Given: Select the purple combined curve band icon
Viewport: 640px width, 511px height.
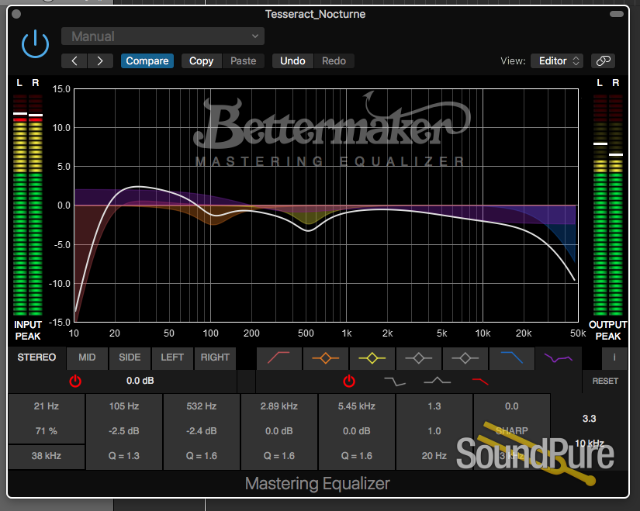Looking at the screenshot, I should [x=558, y=358].
